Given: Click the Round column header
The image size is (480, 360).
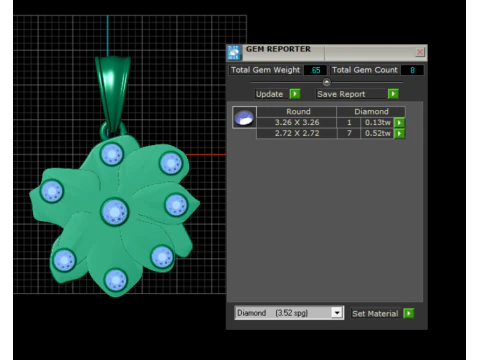Looking at the screenshot, I should pyautogui.click(x=297, y=112).
